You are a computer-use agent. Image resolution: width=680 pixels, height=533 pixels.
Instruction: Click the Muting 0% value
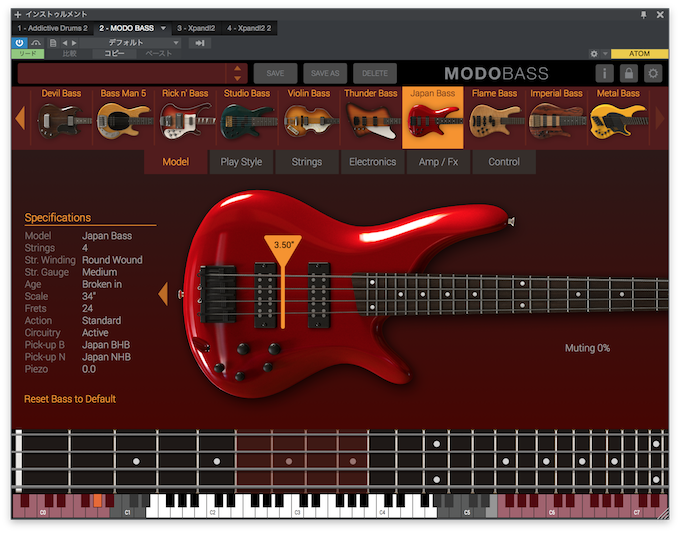tap(587, 348)
